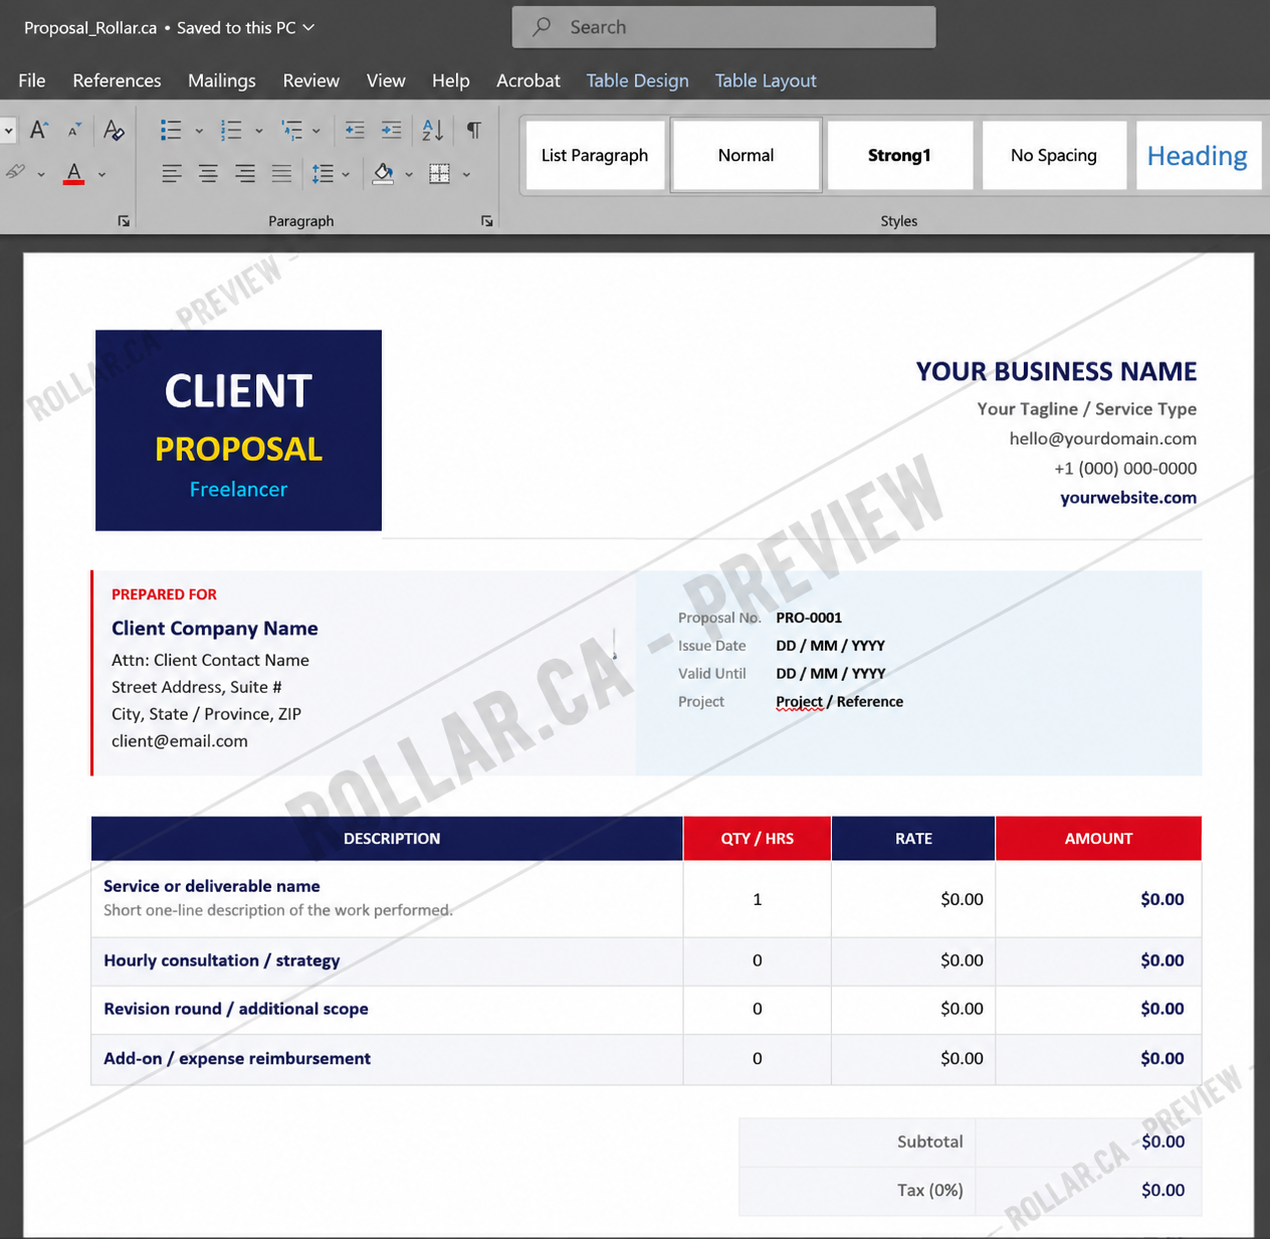Open the View tab
The height and width of the screenshot is (1239, 1270).
click(386, 80)
